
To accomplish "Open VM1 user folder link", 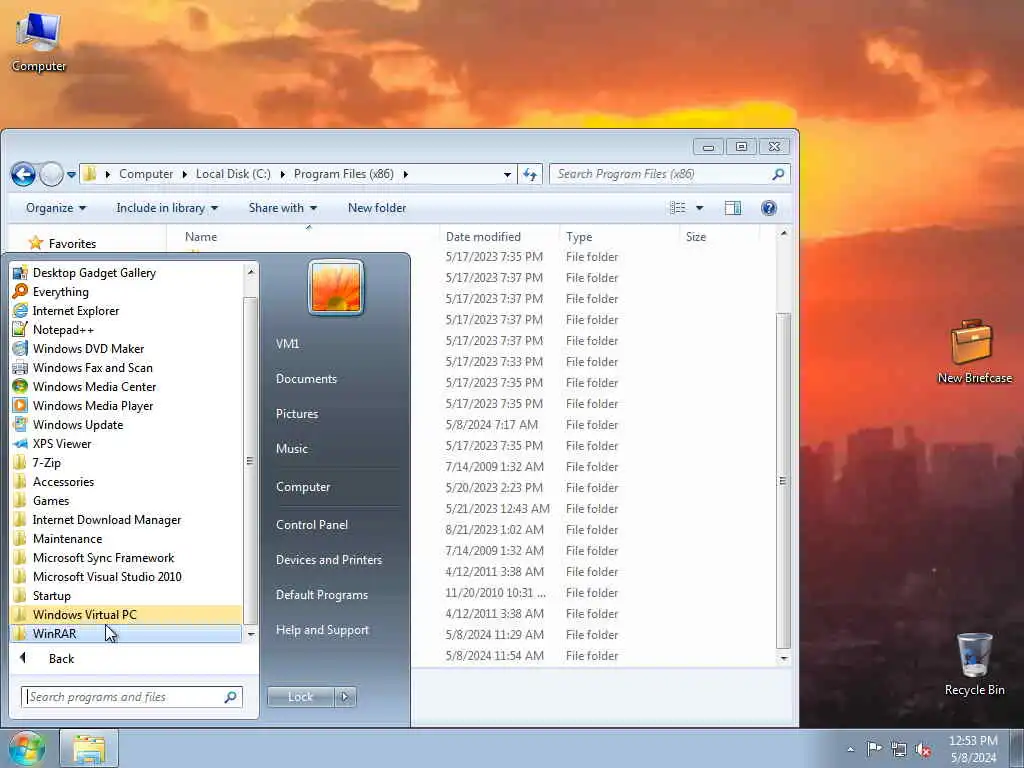I will [x=287, y=344].
